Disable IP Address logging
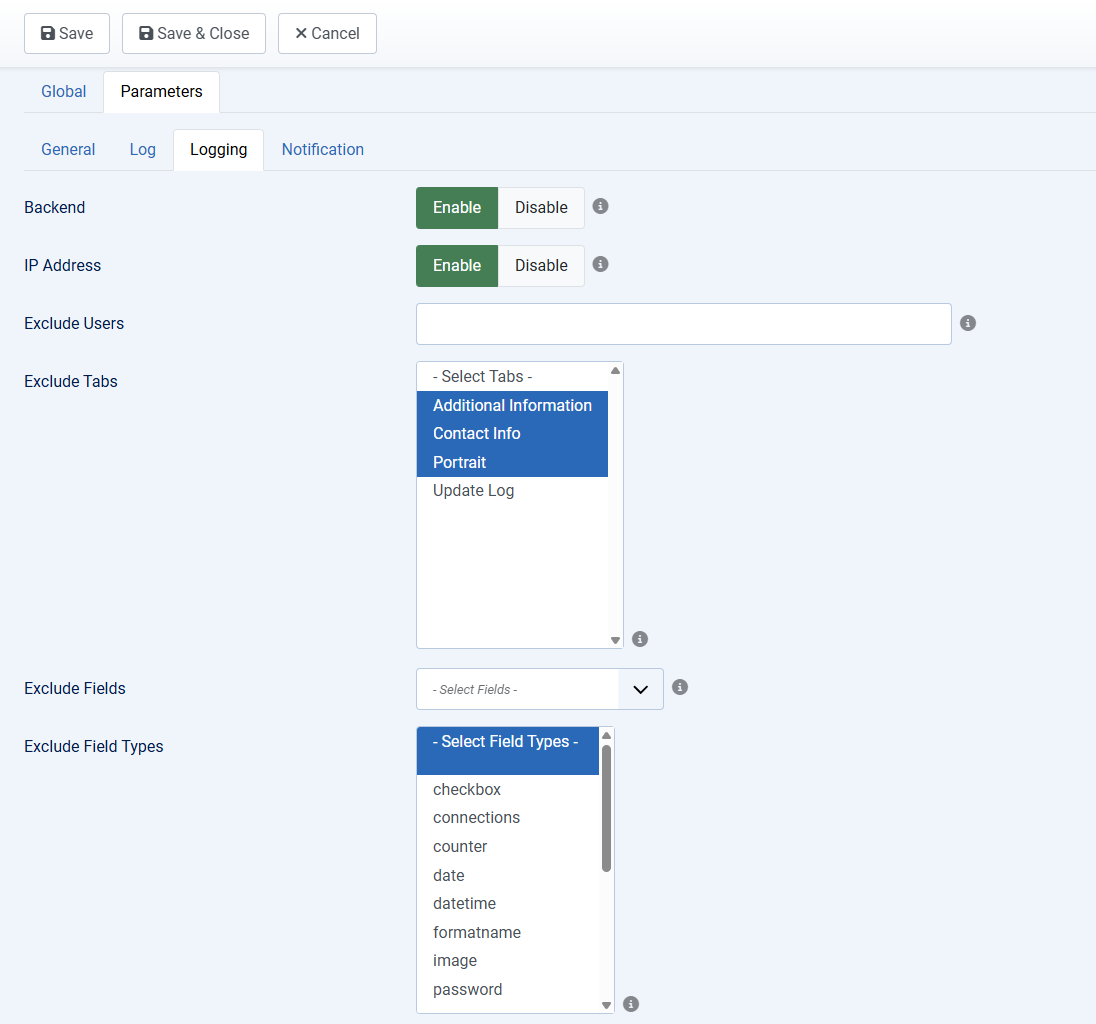 tap(541, 266)
